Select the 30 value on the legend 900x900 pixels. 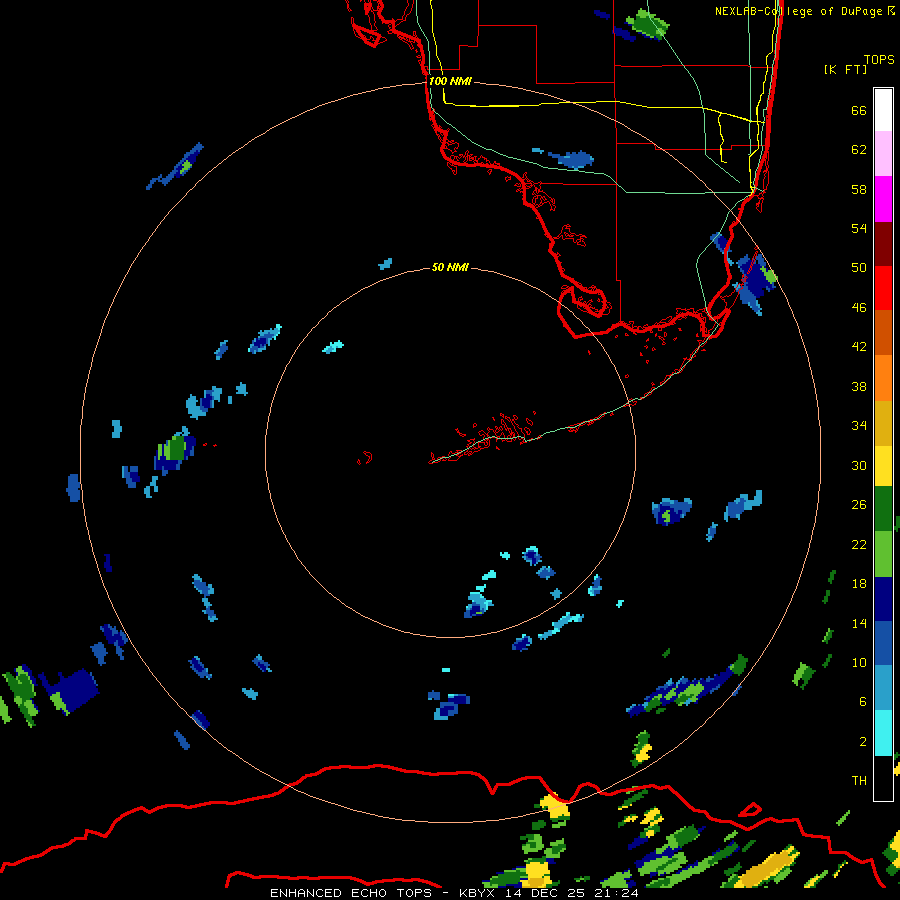pyautogui.click(x=859, y=465)
